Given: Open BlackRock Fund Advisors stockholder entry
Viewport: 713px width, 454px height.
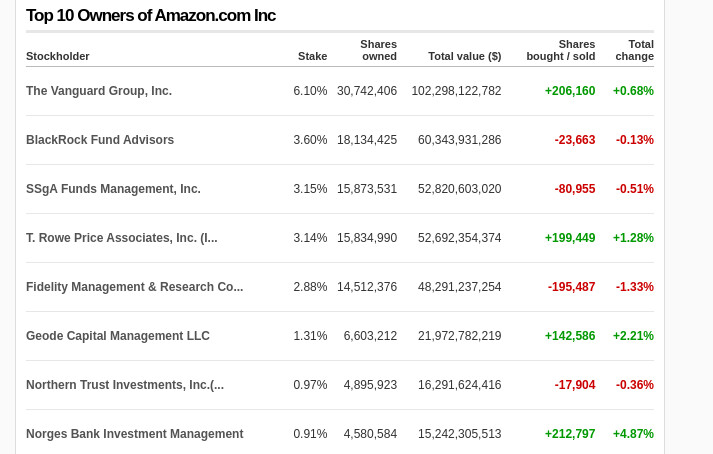Looking at the screenshot, I should point(100,140).
